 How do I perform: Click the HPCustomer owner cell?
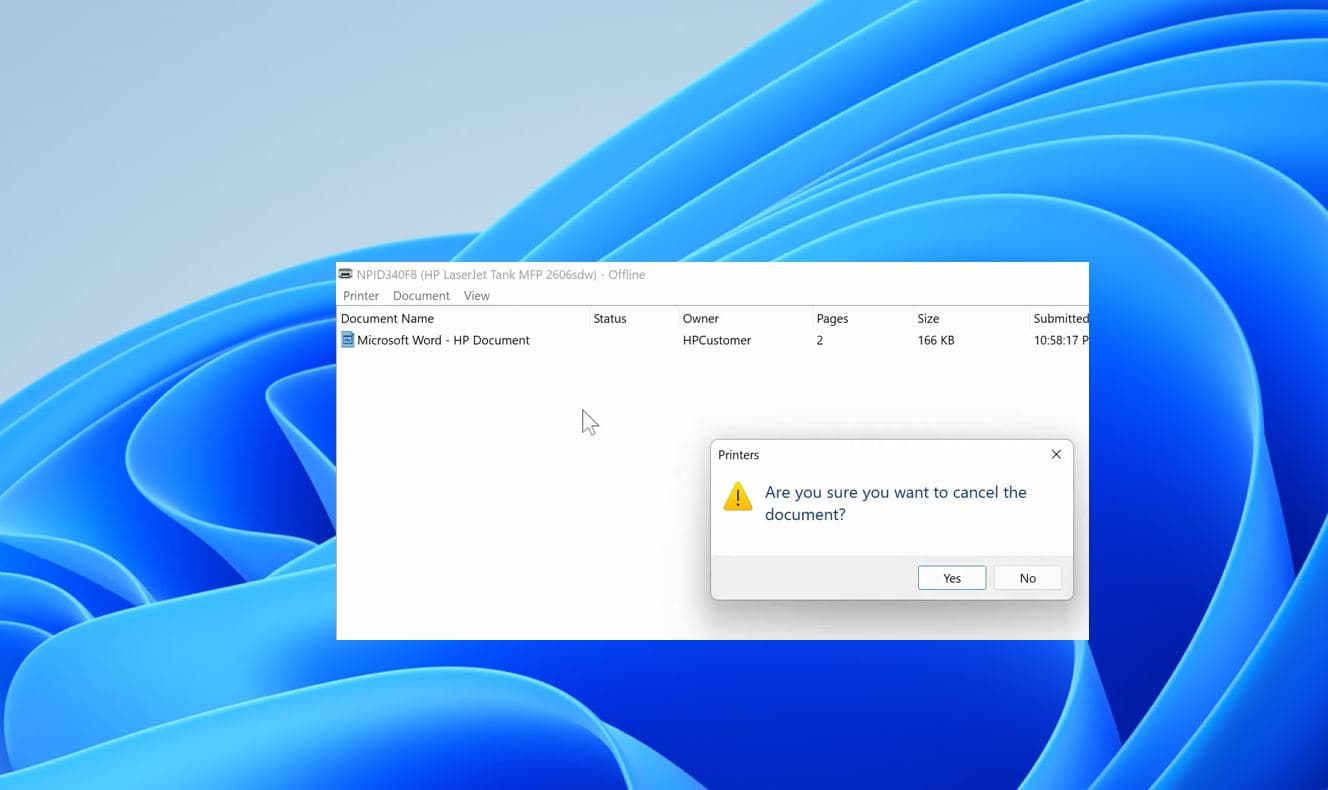[x=717, y=340]
